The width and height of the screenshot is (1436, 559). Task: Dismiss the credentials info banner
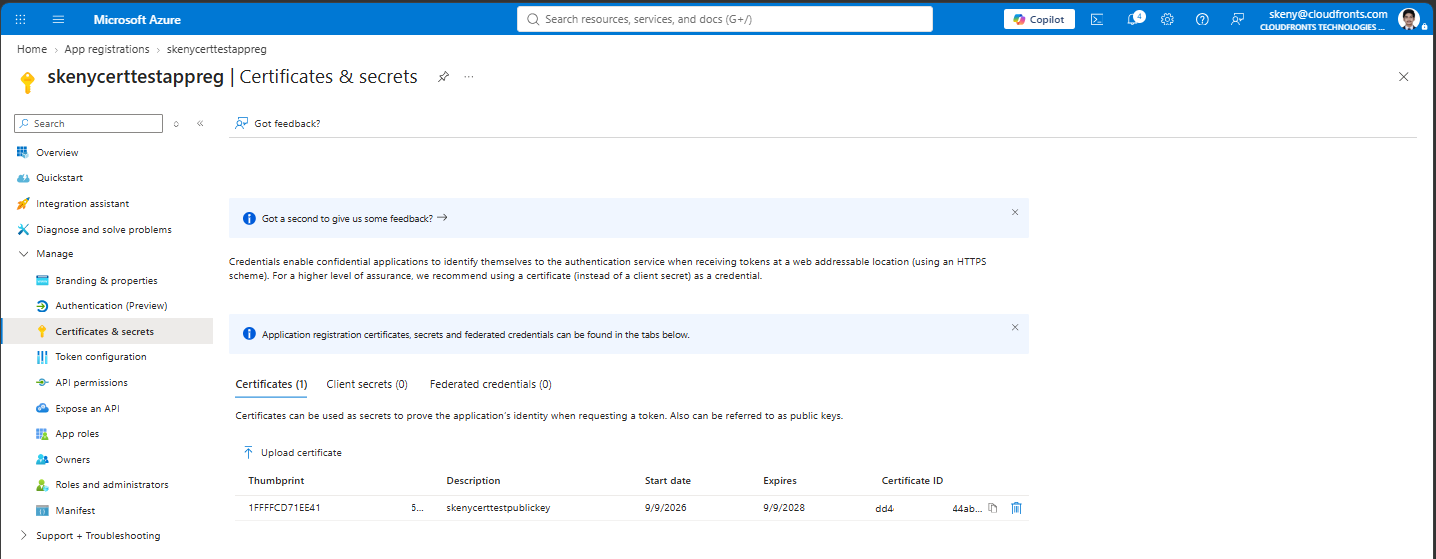[1015, 327]
